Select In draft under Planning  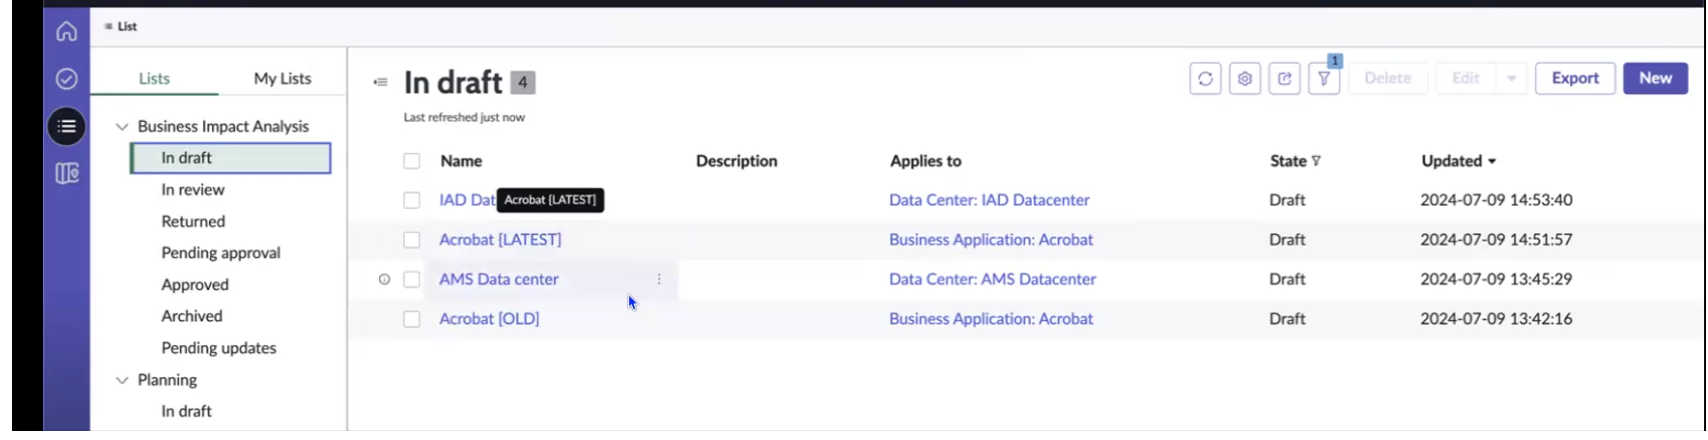click(x=187, y=411)
